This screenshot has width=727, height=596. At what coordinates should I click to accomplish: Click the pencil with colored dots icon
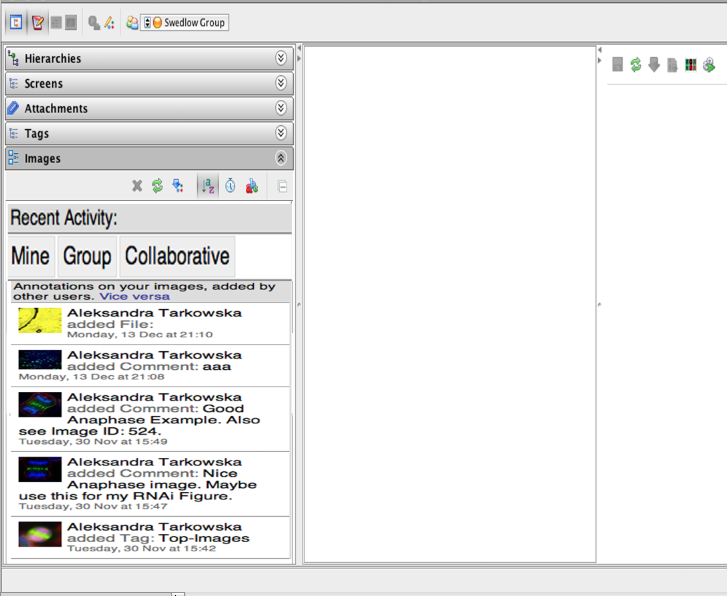[109, 23]
